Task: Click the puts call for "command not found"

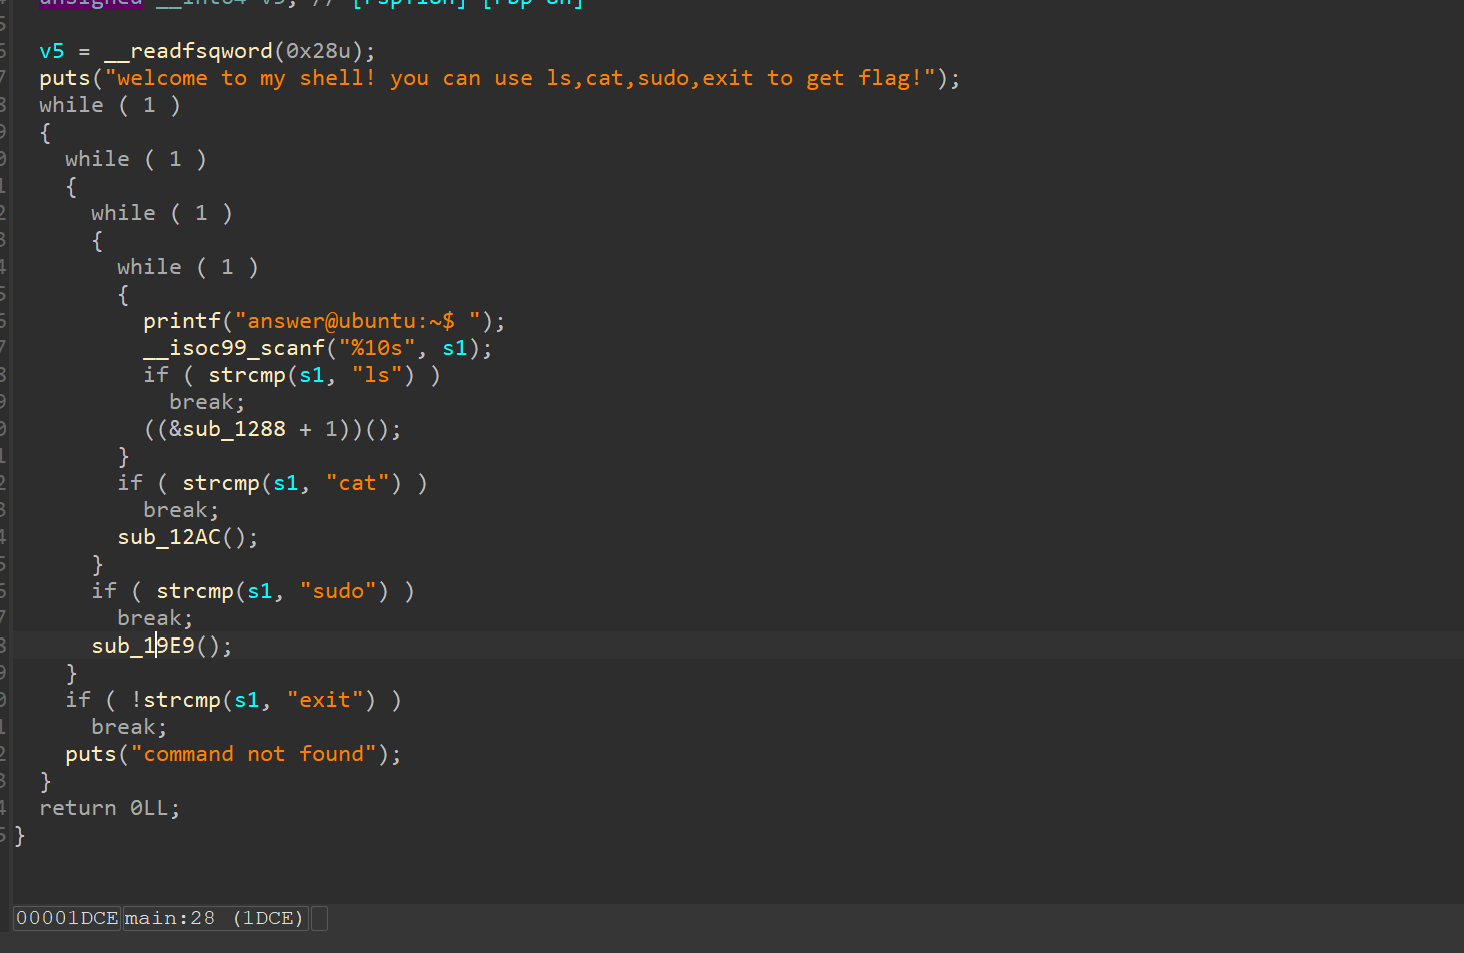Action: (x=91, y=754)
